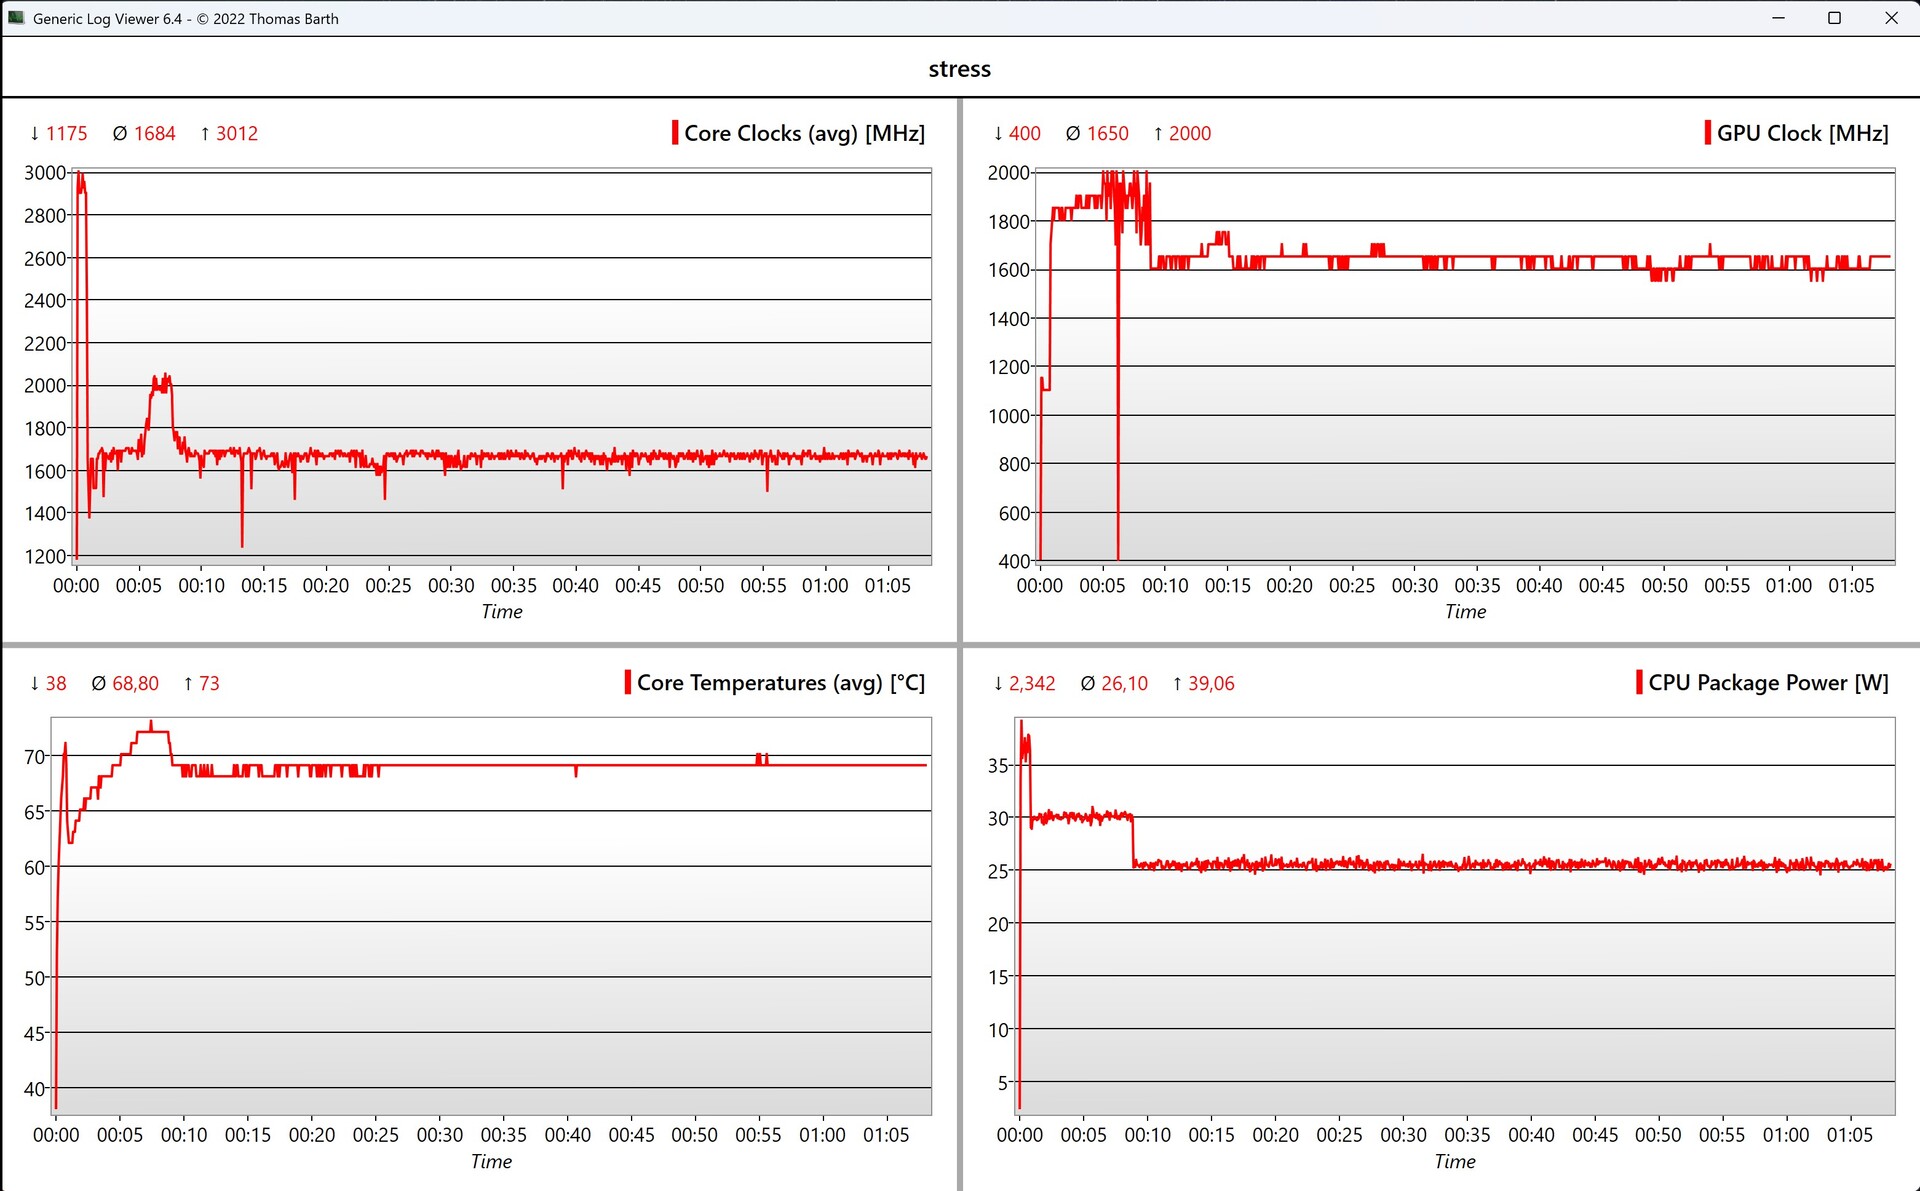1920x1191 pixels.
Task: Click Core Clocks average value 1684
Action: point(154,134)
